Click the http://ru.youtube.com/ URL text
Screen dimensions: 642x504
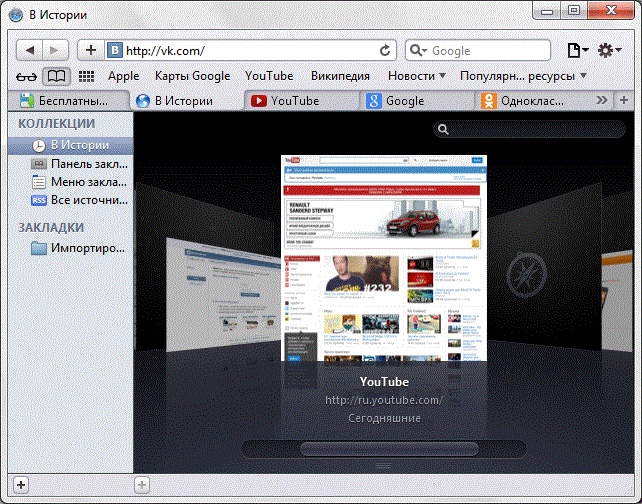(x=384, y=400)
